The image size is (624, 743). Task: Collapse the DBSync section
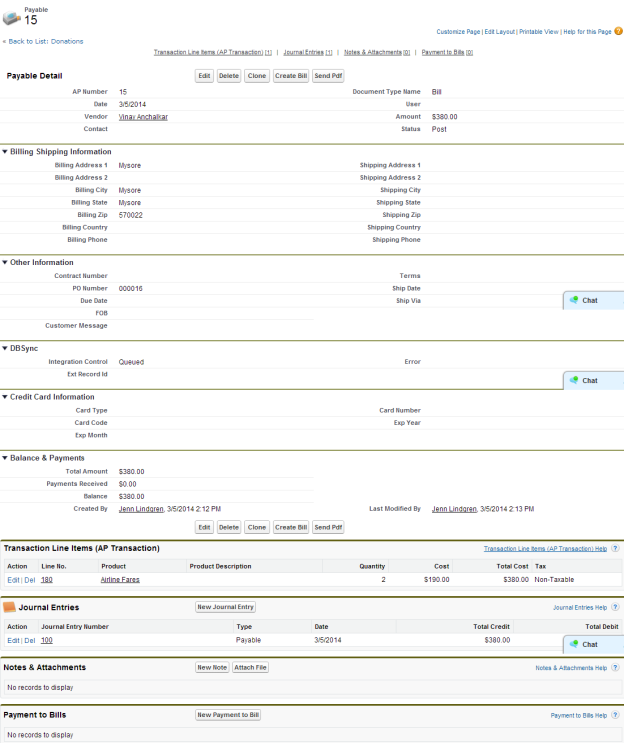coord(5,348)
